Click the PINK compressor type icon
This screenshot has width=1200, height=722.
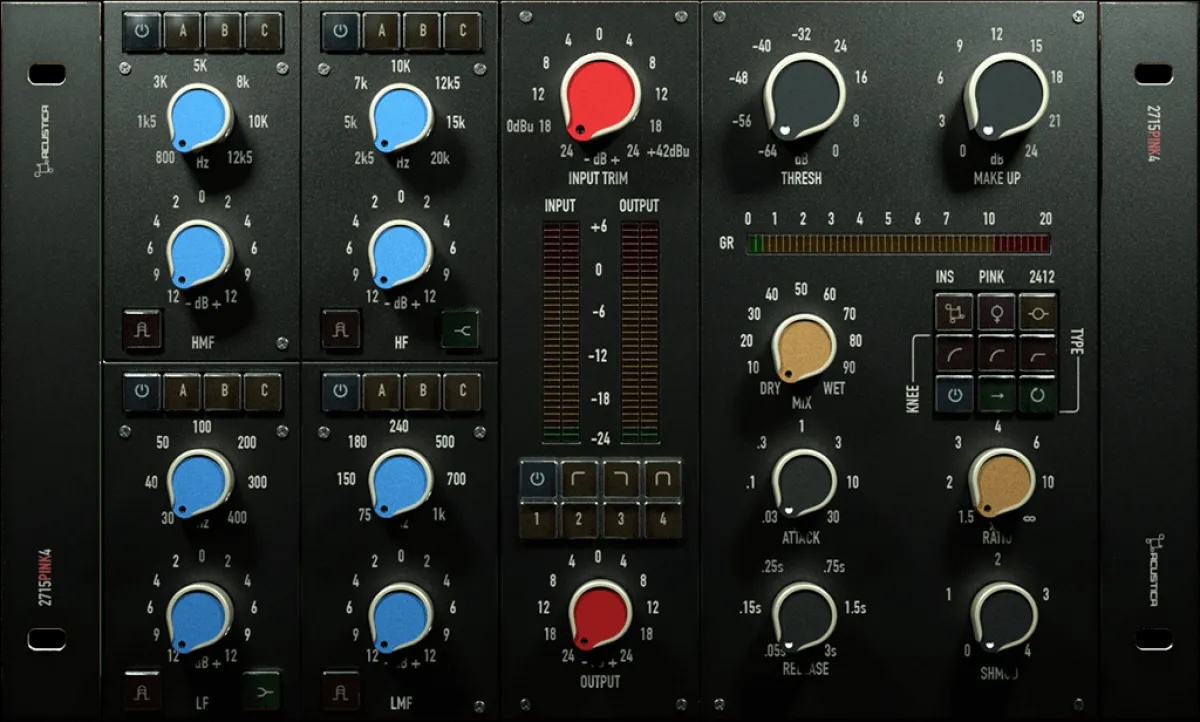pos(996,313)
